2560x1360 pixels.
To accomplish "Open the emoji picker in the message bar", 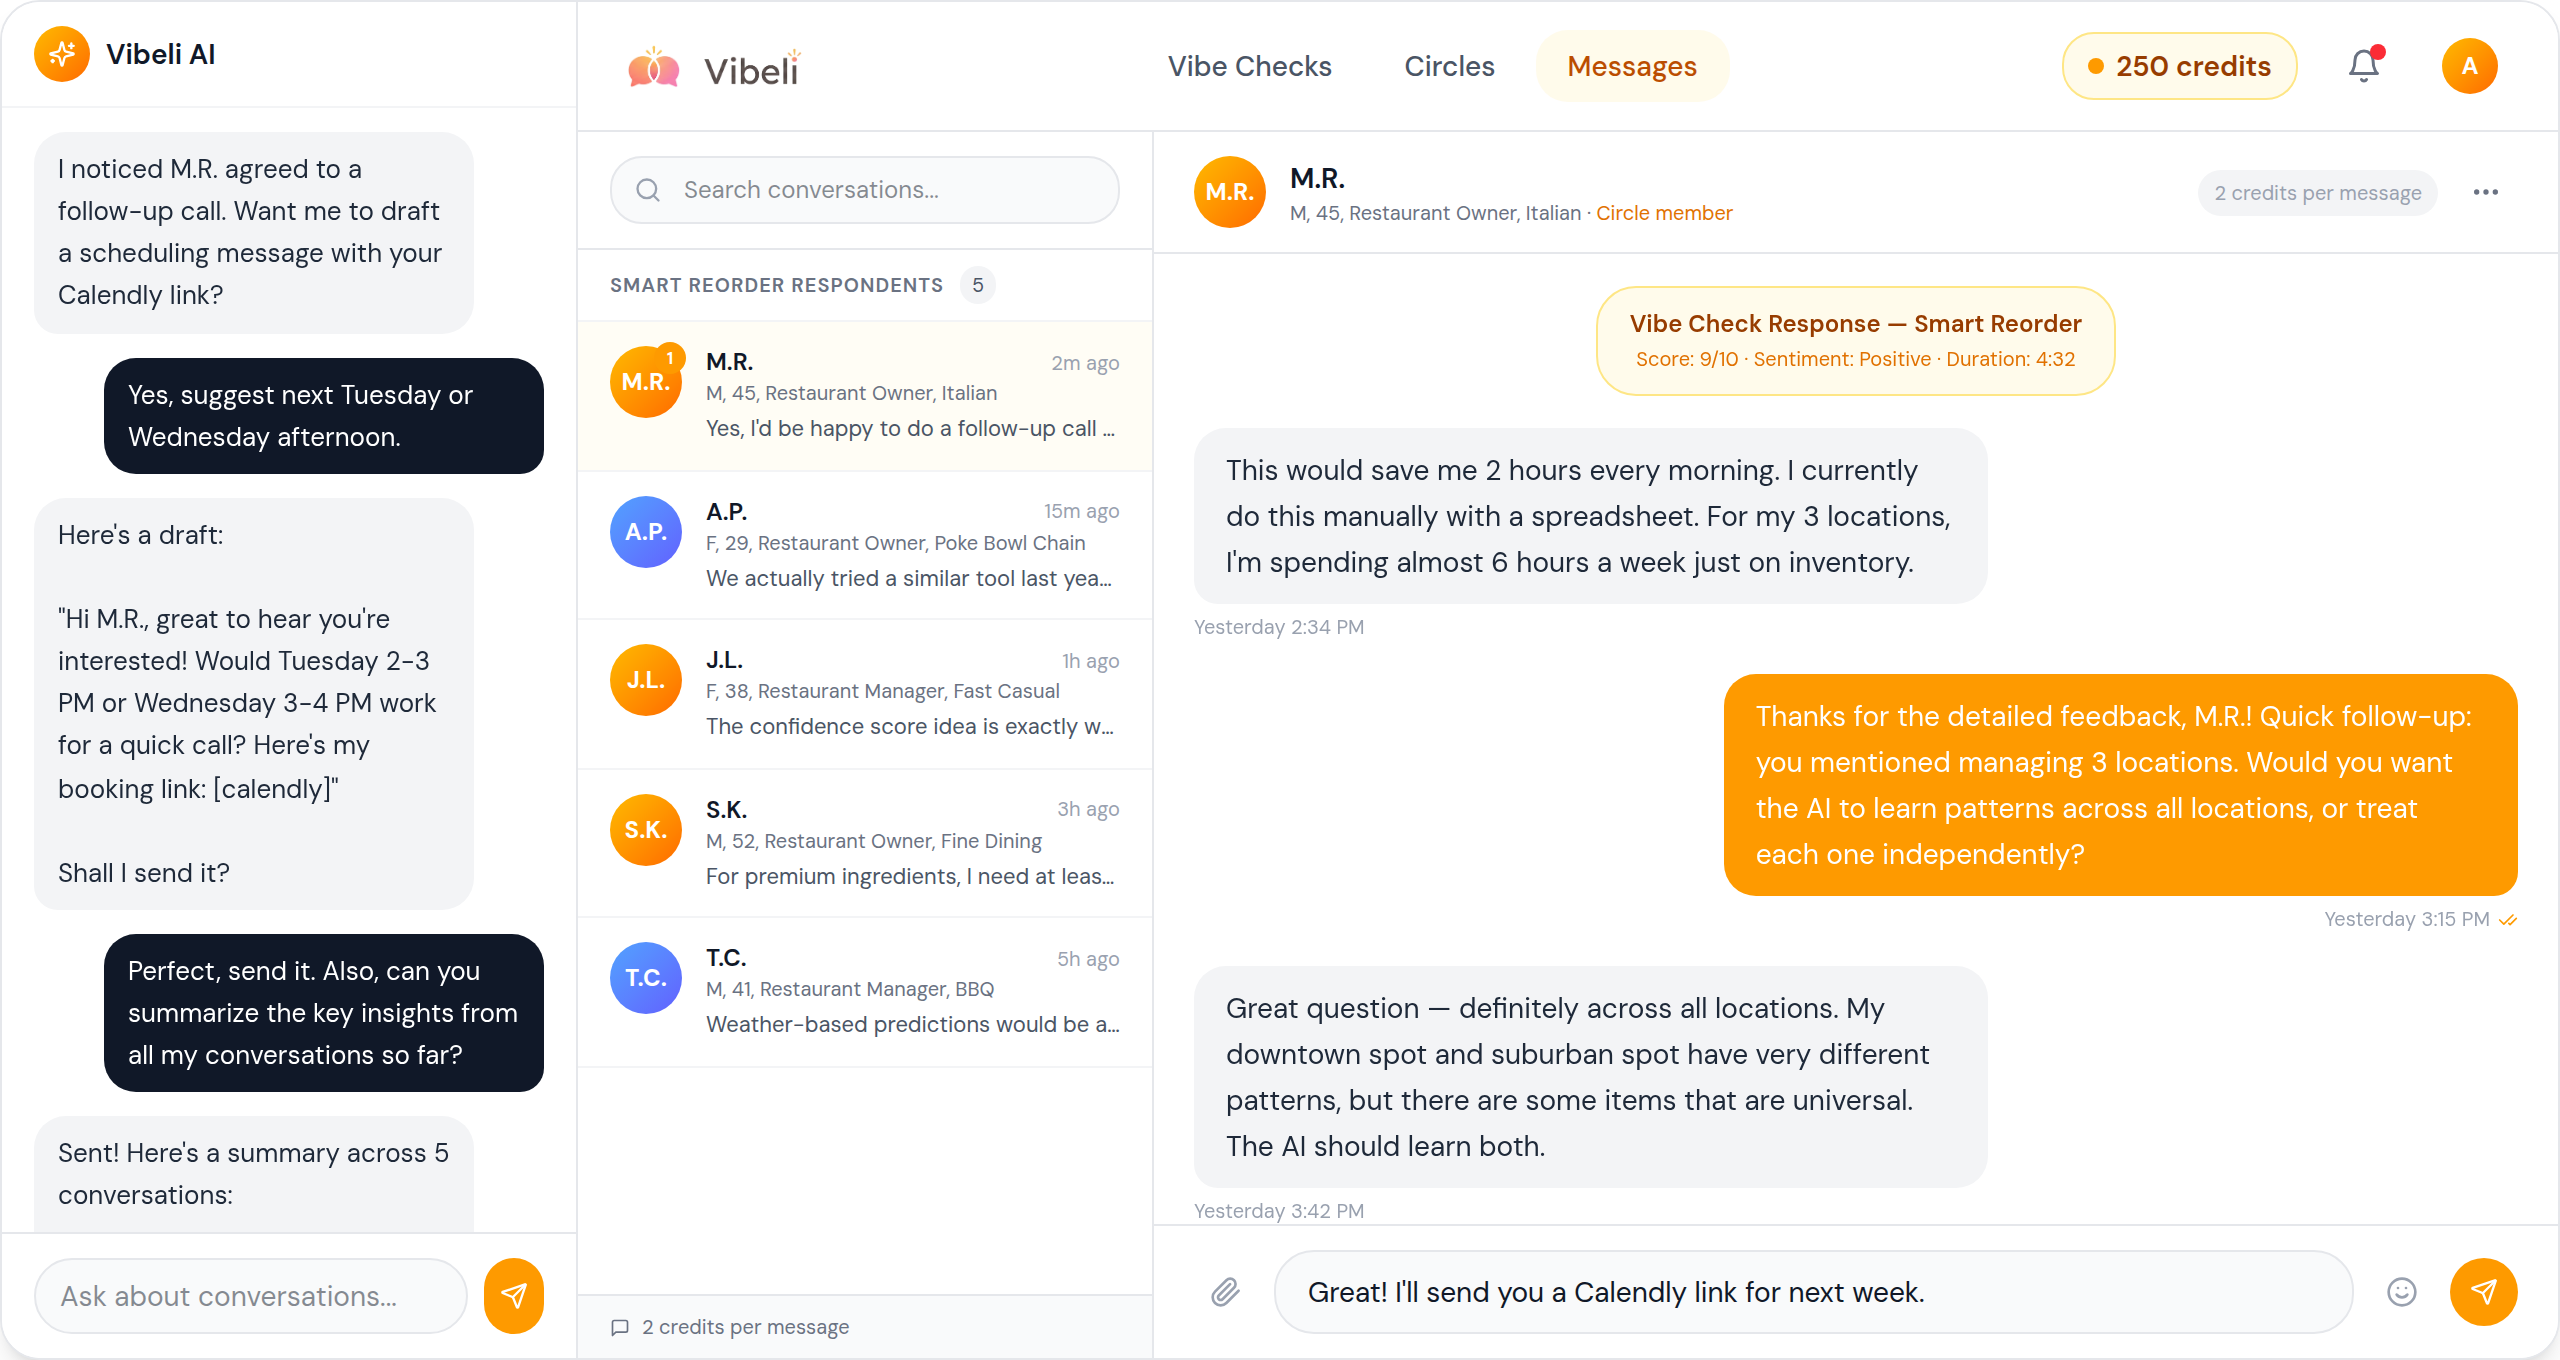I will point(2402,1292).
